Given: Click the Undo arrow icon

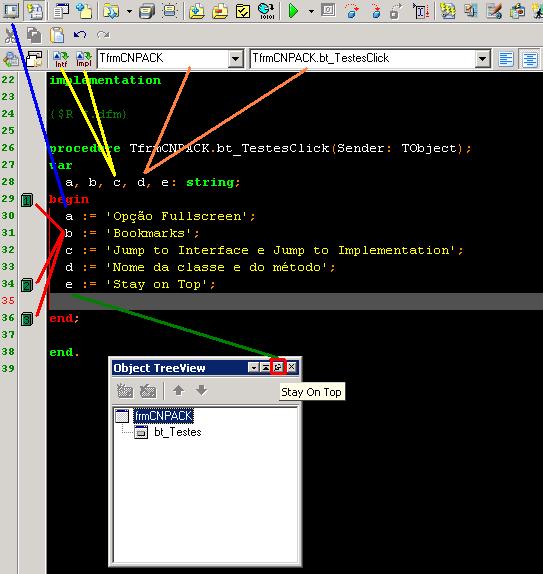Looking at the screenshot, I should click(x=80, y=35).
